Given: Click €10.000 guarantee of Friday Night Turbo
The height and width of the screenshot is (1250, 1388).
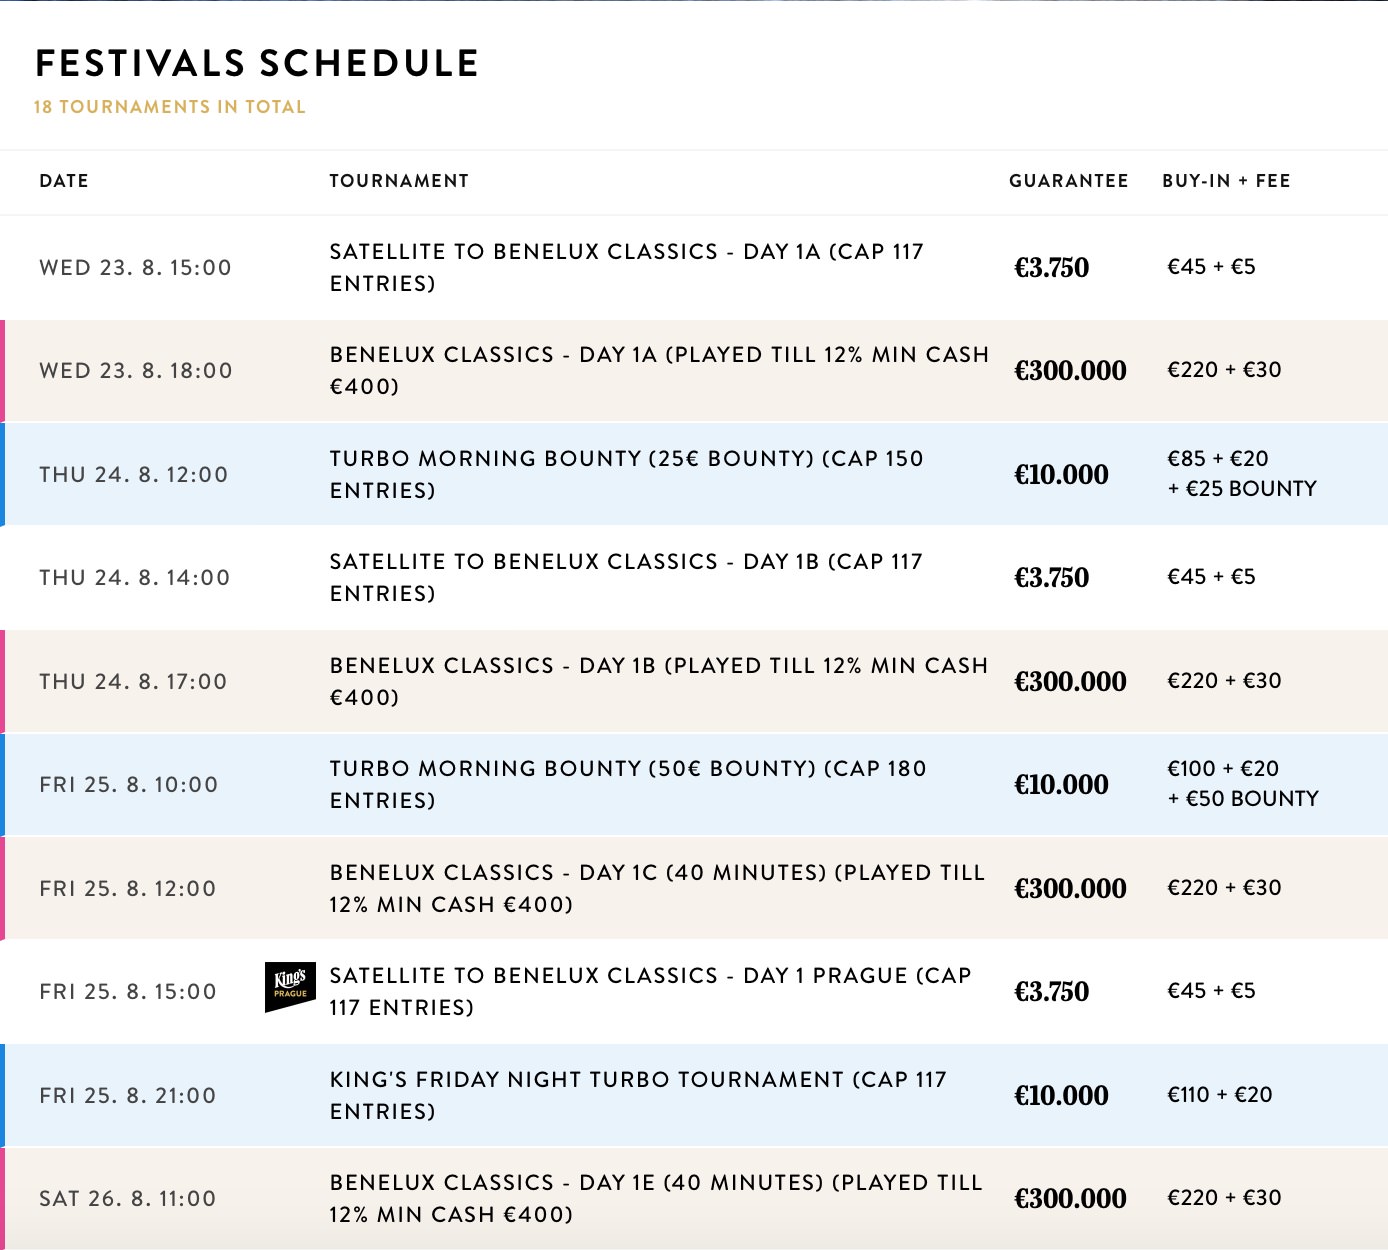Looking at the screenshot, I should (x=1061, y=1095).
